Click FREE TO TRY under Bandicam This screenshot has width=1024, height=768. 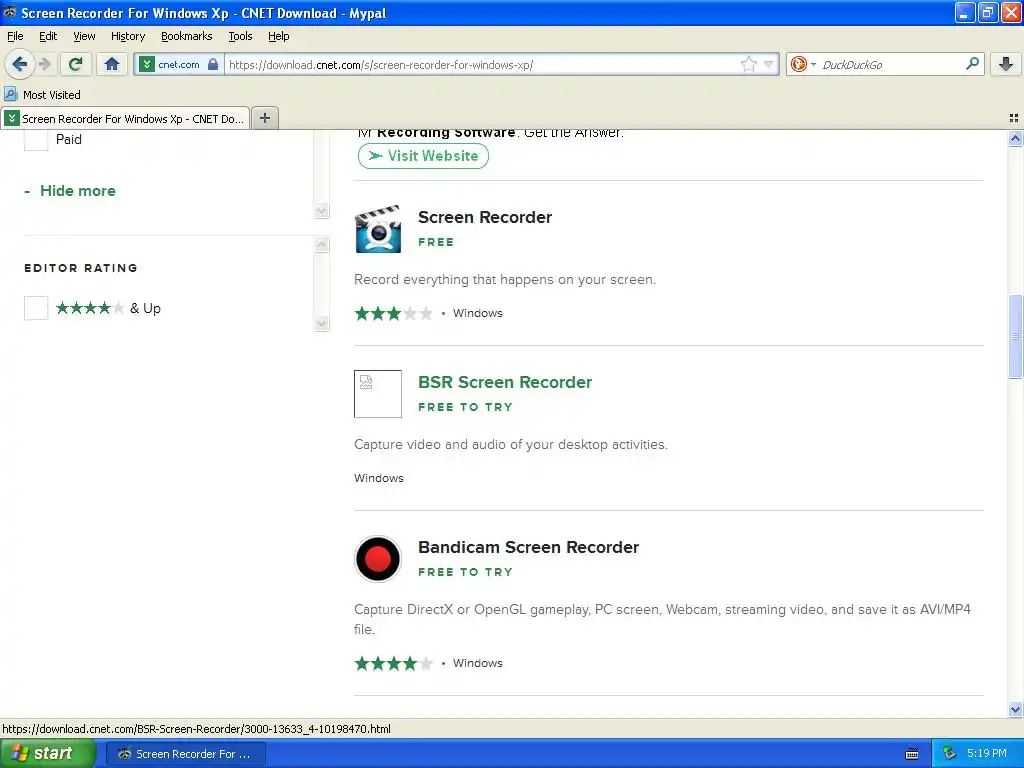point(465,572)
